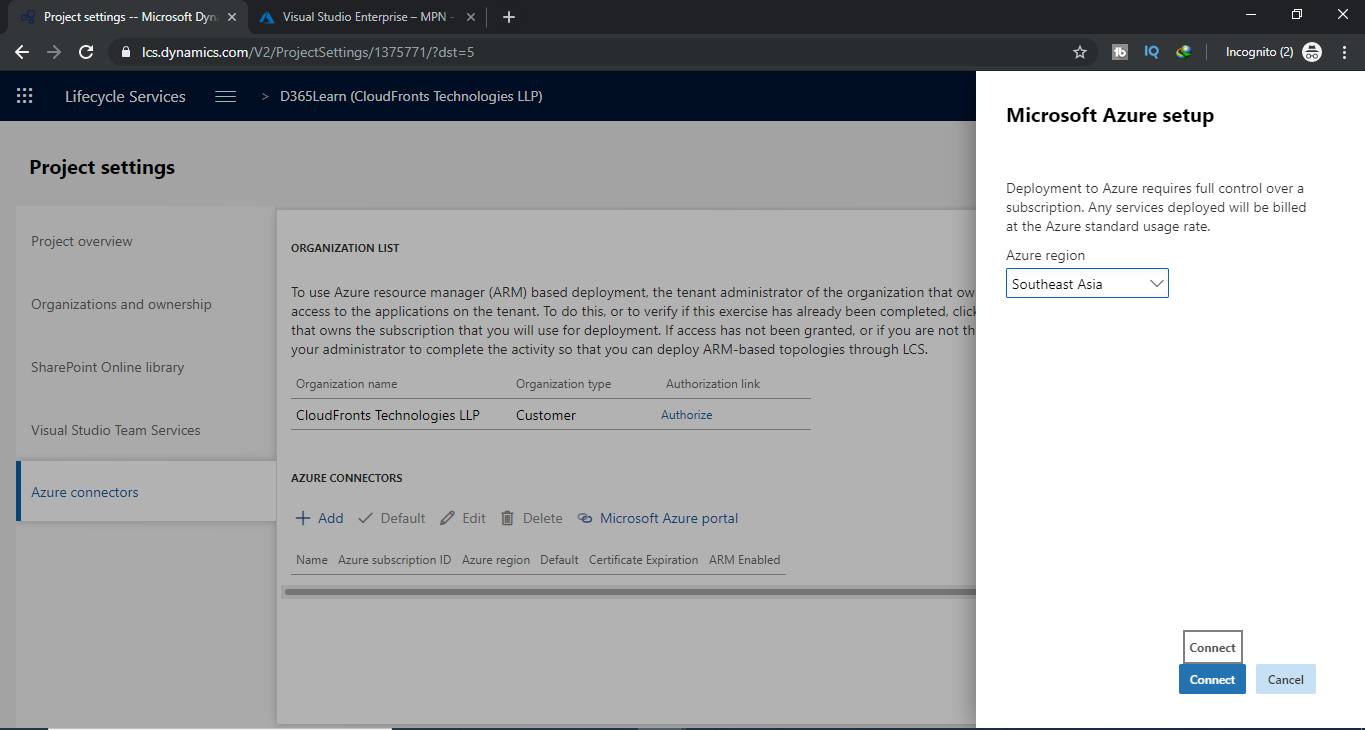Click the Authorize link for CloudFronts

click(x=686, y=415)
